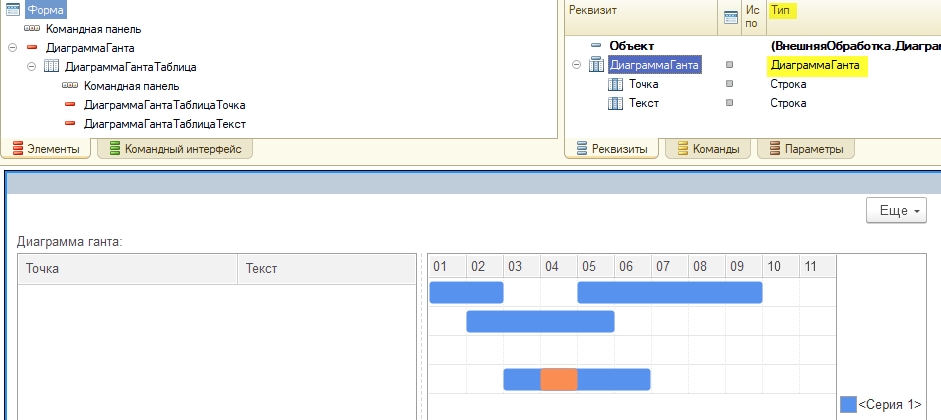Screen dimensions: 941x420
Task: Click the icon of ДиаграммаГантаТаблицаТекст
Action: tap(70, 124)
